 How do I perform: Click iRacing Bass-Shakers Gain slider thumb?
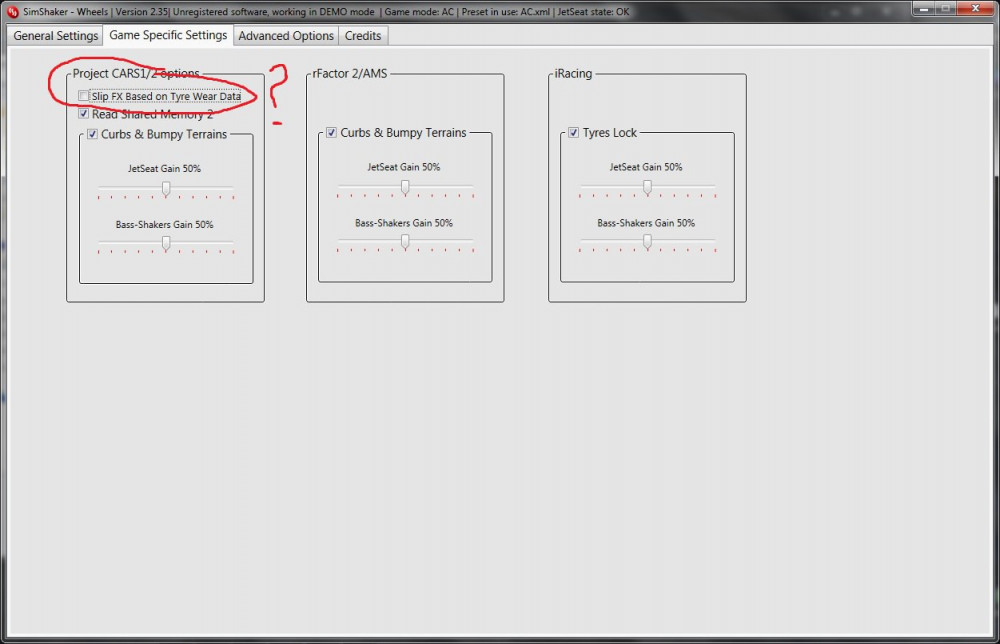pos(647,242)
